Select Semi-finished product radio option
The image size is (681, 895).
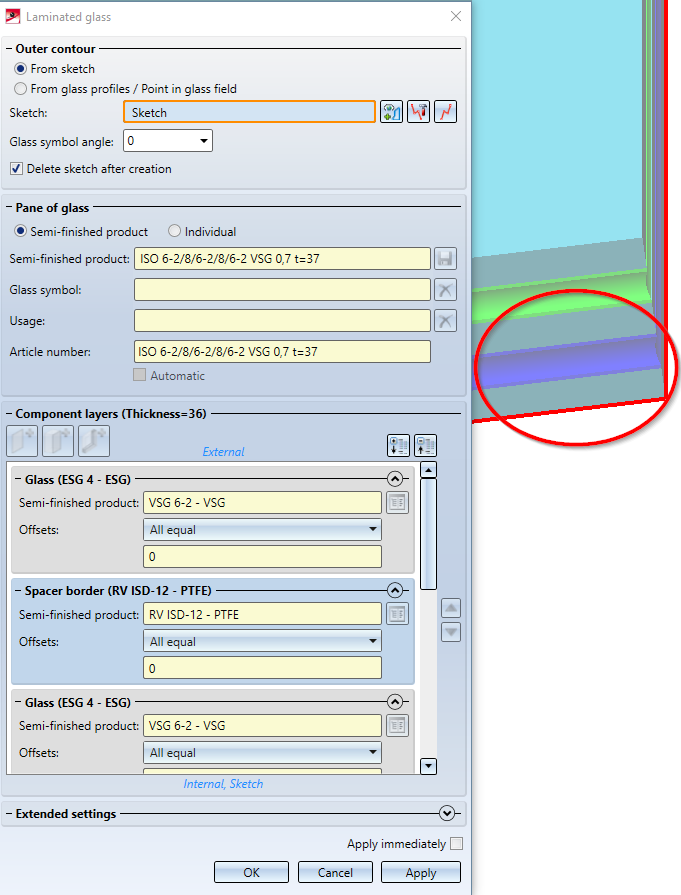click(x=21, y=232)
